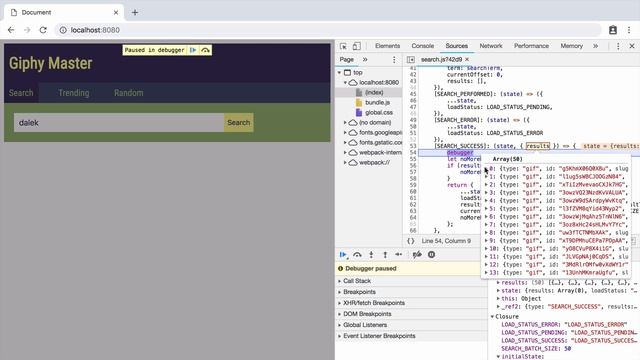Click the address bar showing localhost:8080
This screenshot has height=360, width=640.
329,30
